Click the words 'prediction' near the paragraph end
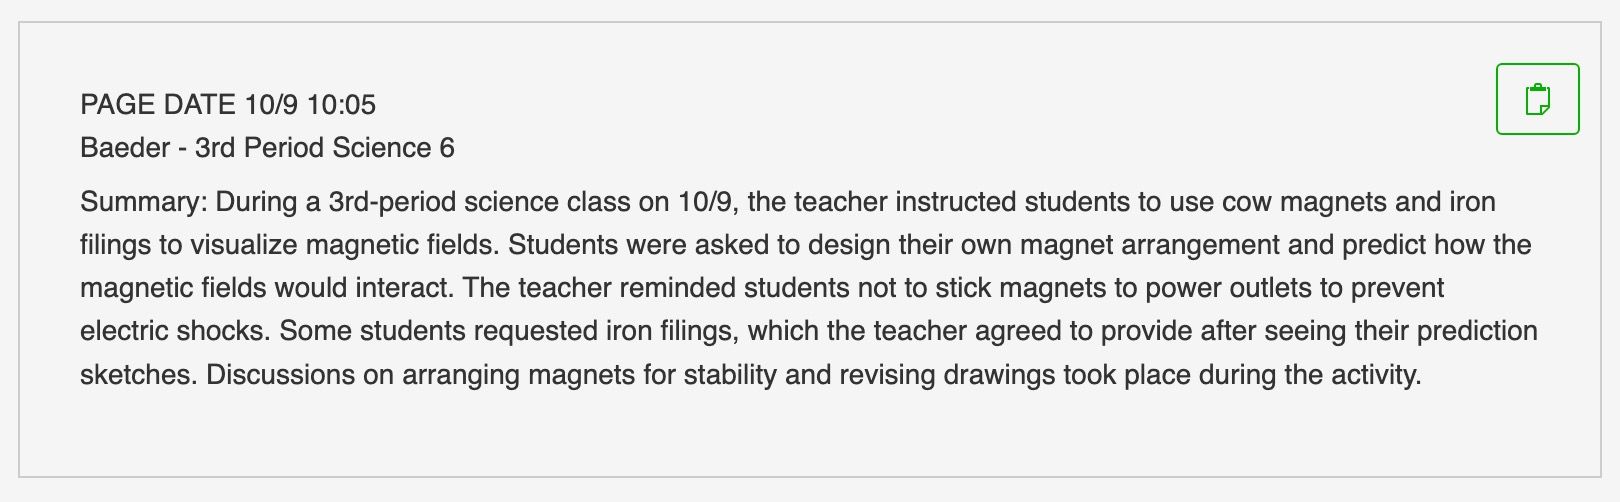The width and height of the screenshot is (1620, 502). [x=1477, y=331]
